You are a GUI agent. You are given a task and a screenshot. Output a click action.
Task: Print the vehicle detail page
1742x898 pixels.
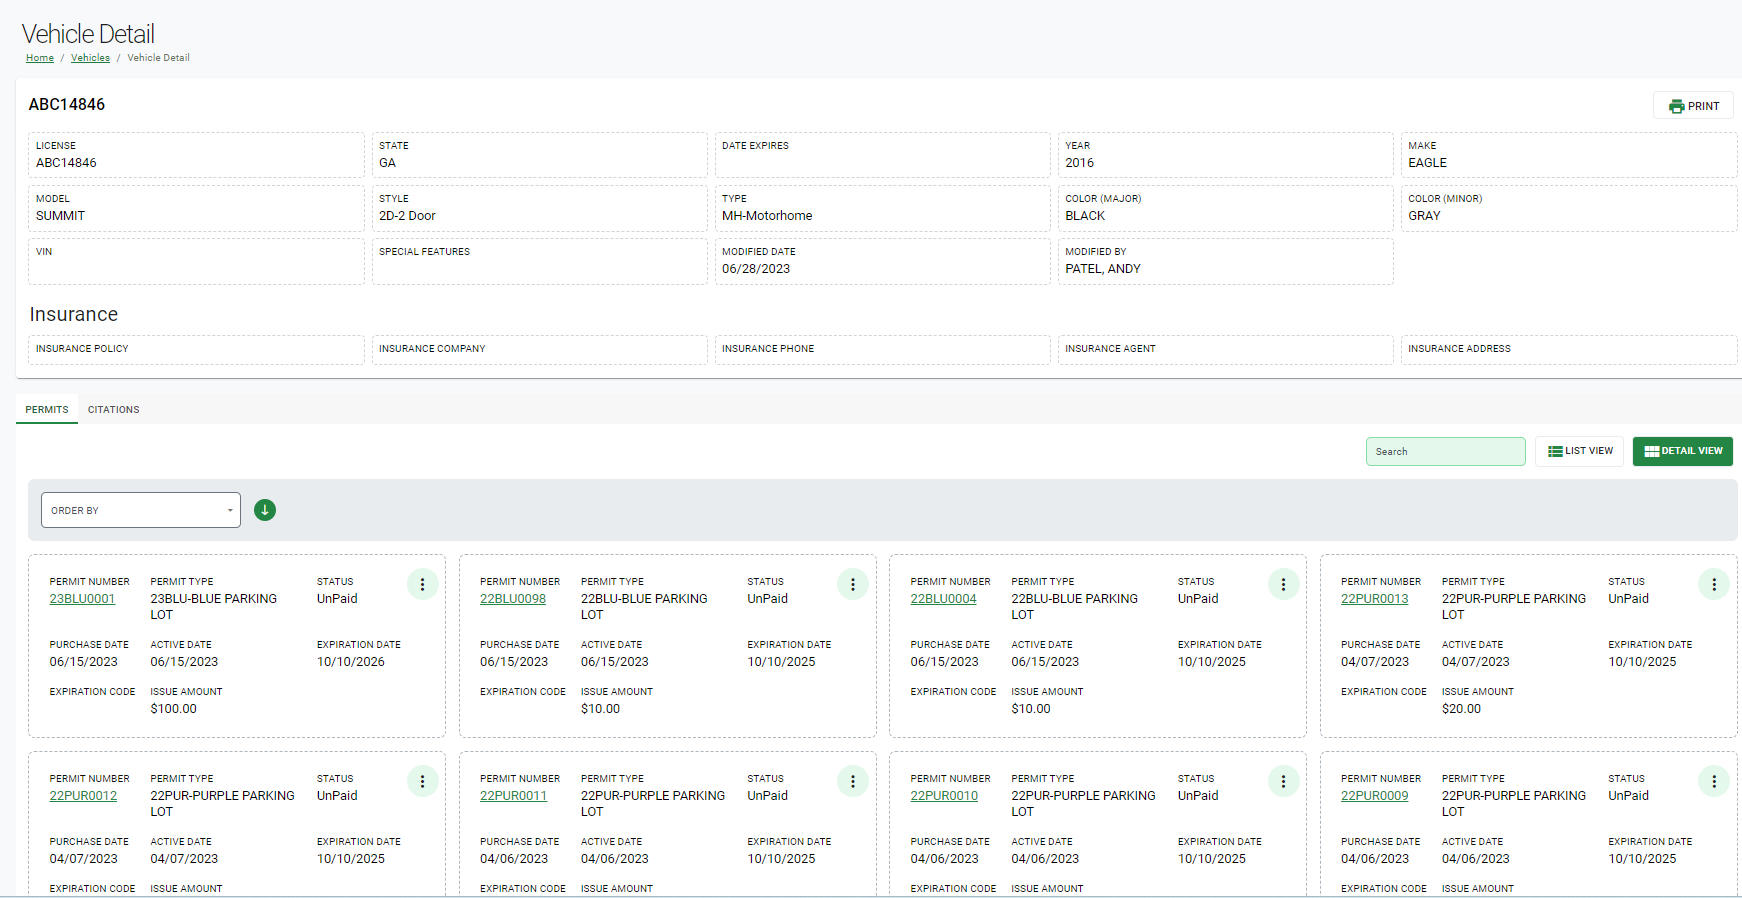[1693, 106]
